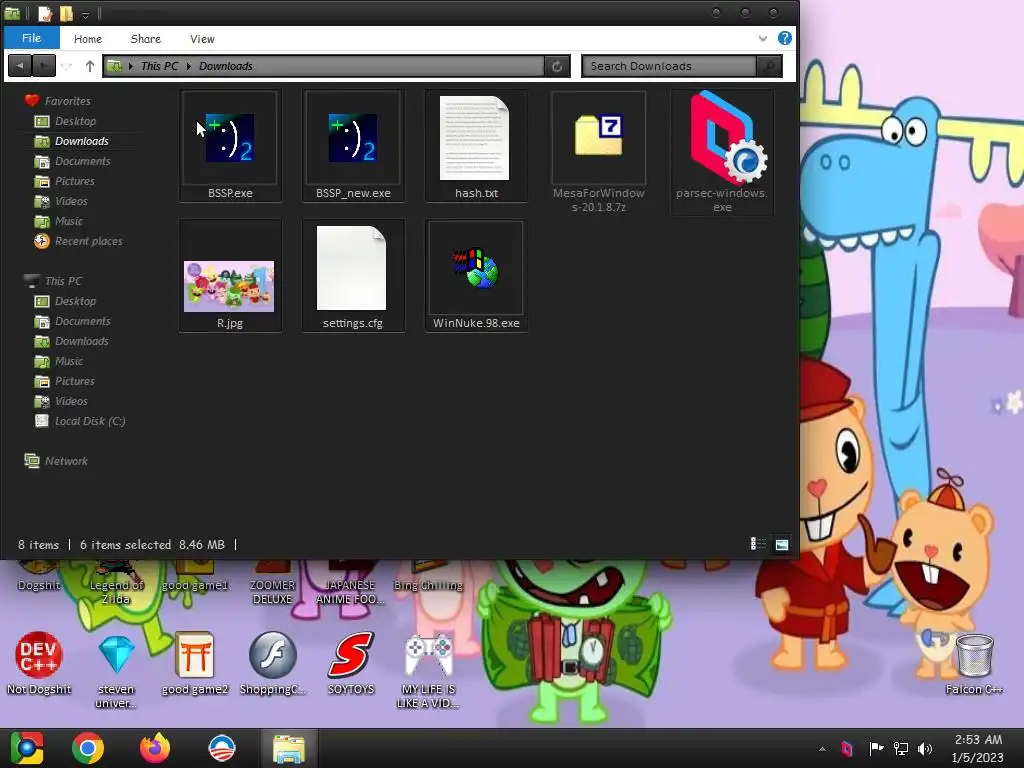The width and height of the screenshot is (1024, 768).
Task: Open the File ribbon tab
Action: click(31, 38)
